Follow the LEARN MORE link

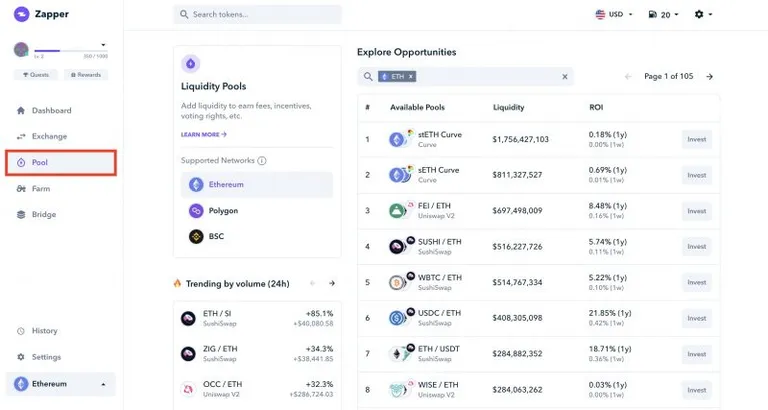coord(204,135)
